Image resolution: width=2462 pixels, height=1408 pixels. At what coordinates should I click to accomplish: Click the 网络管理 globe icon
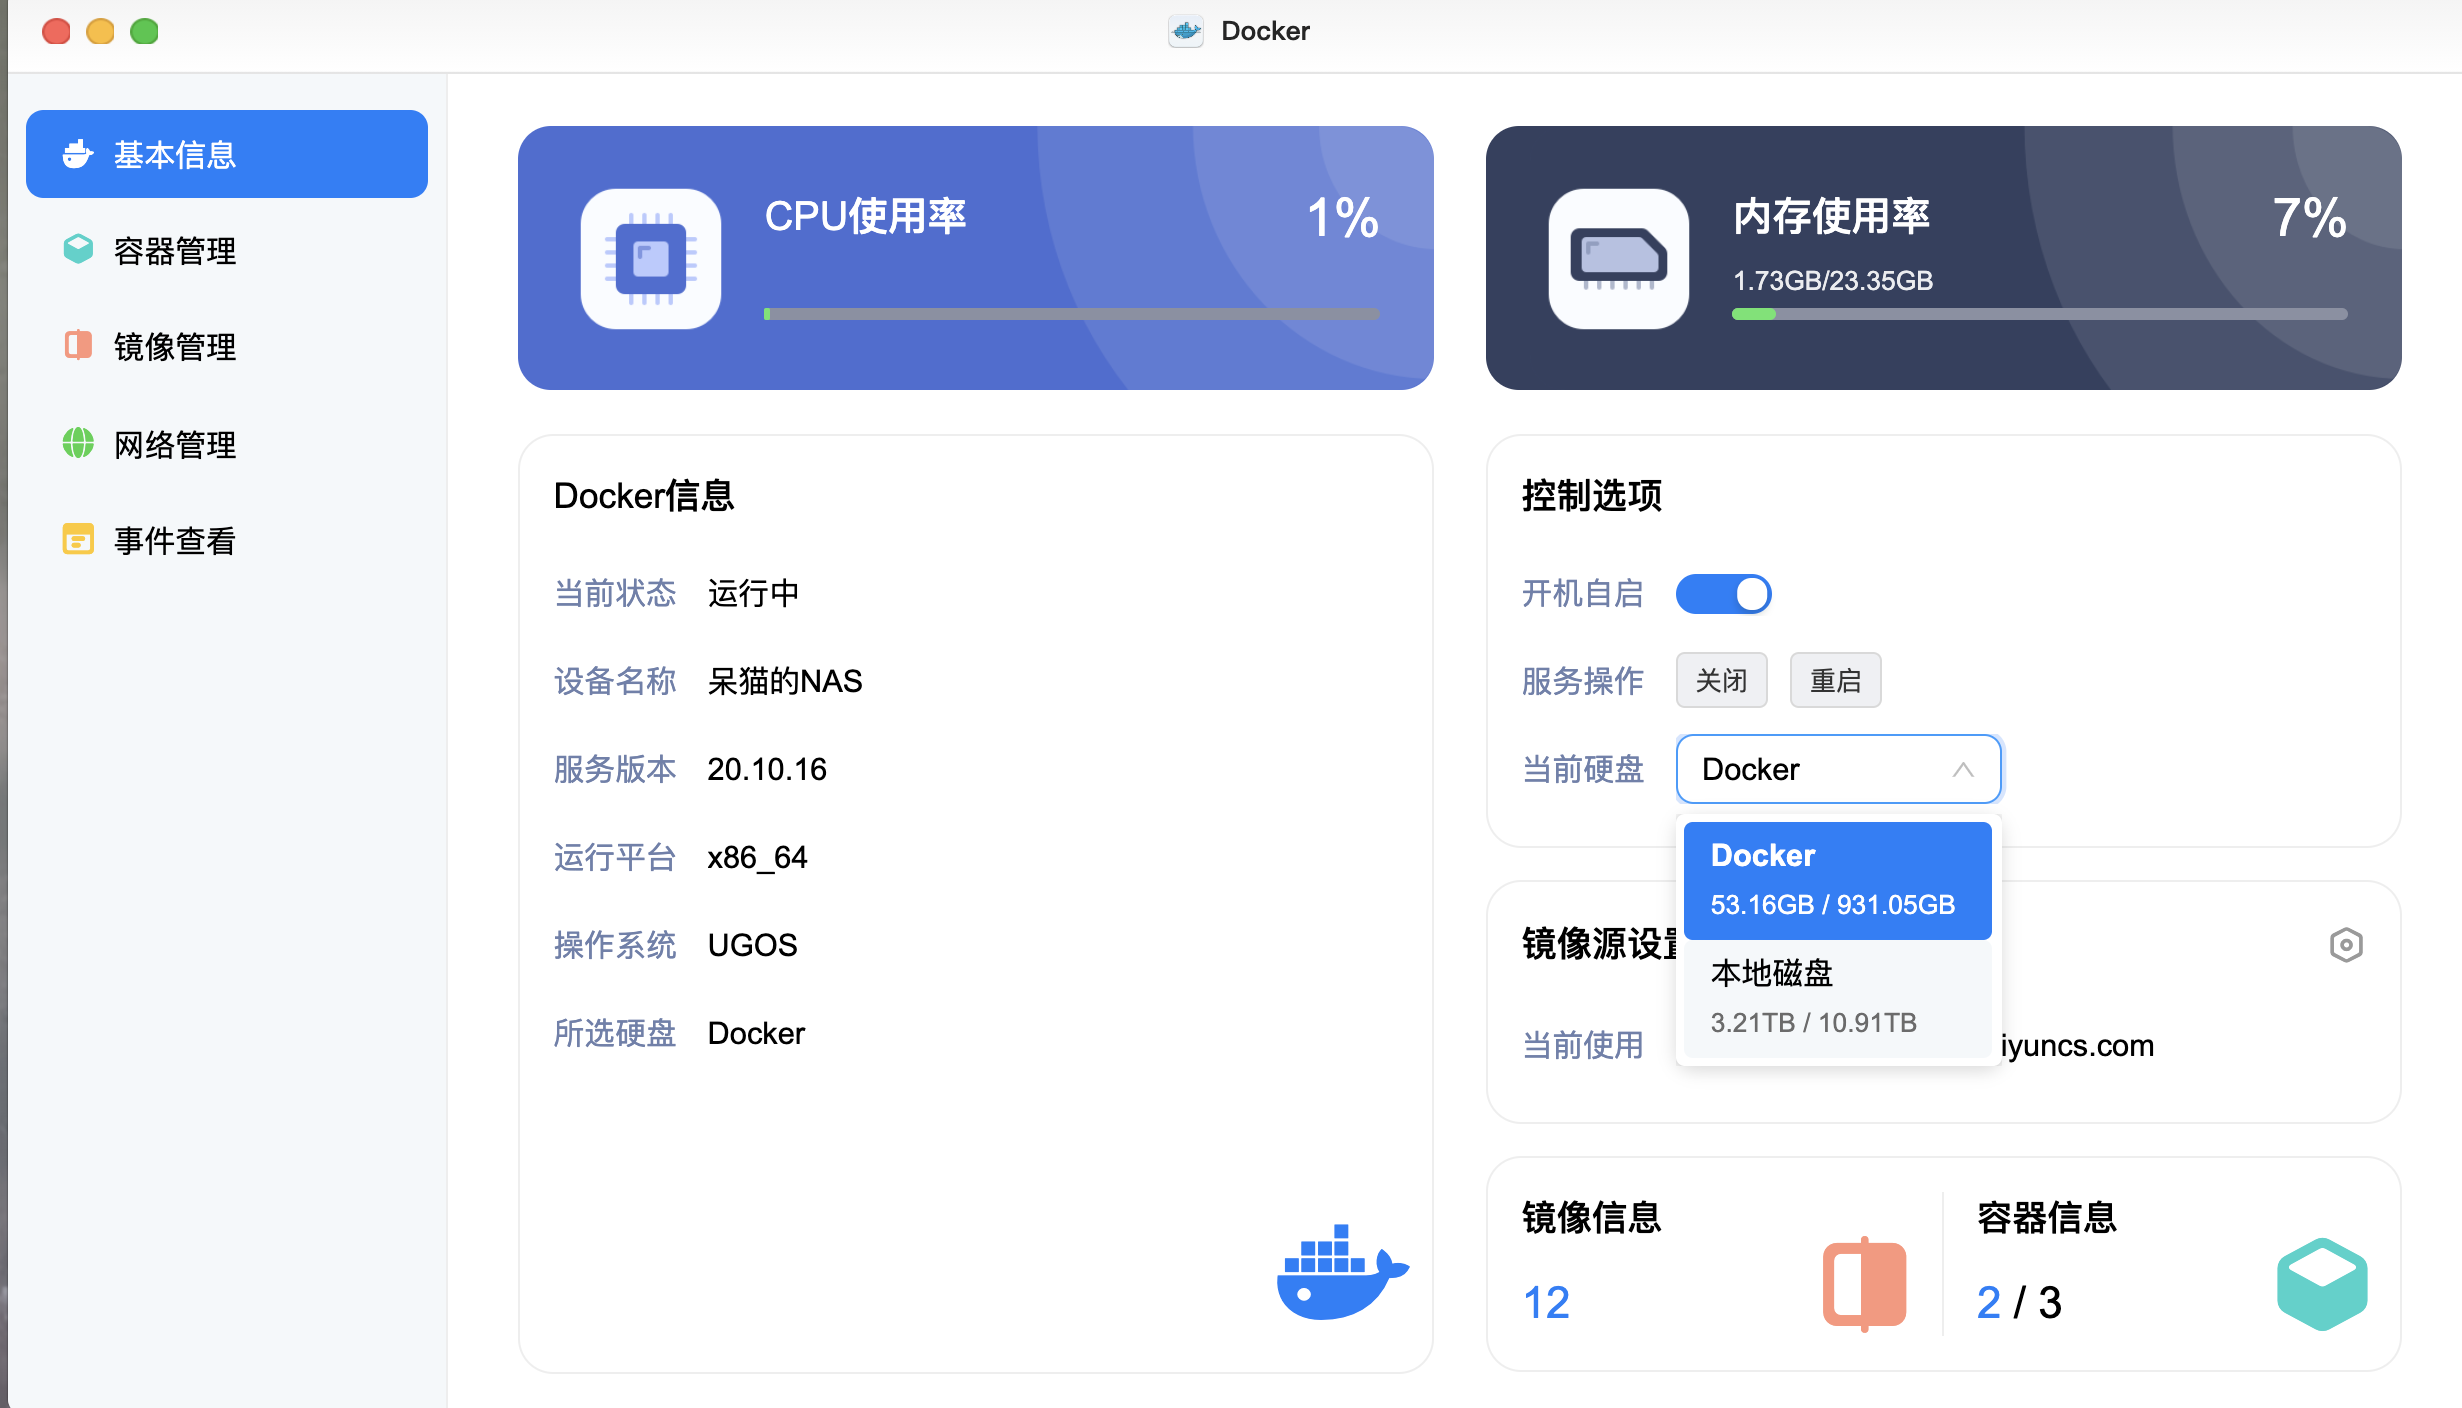click(78, 444)
